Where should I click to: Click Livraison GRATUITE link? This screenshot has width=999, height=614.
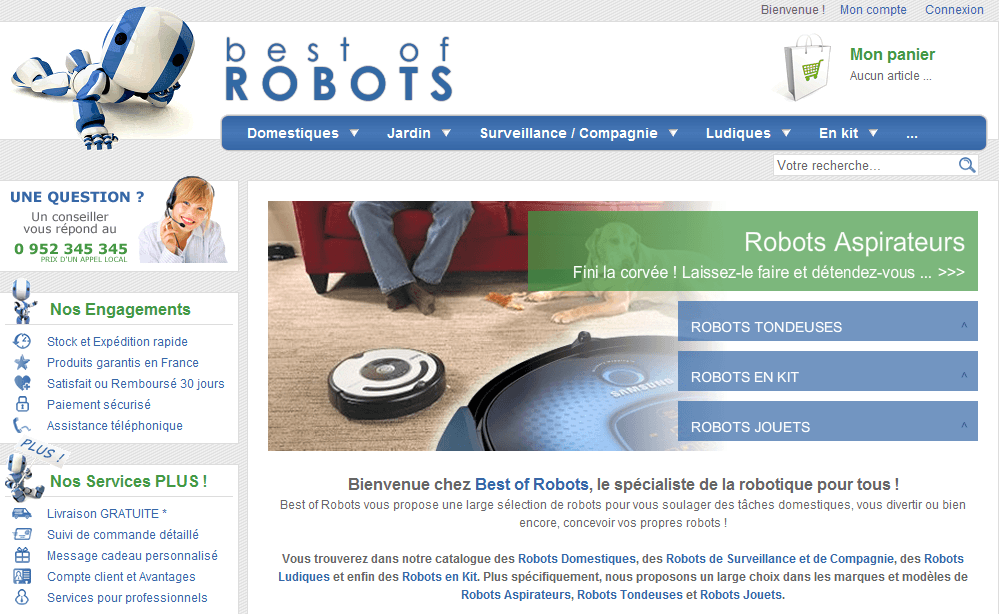(107, 513)
